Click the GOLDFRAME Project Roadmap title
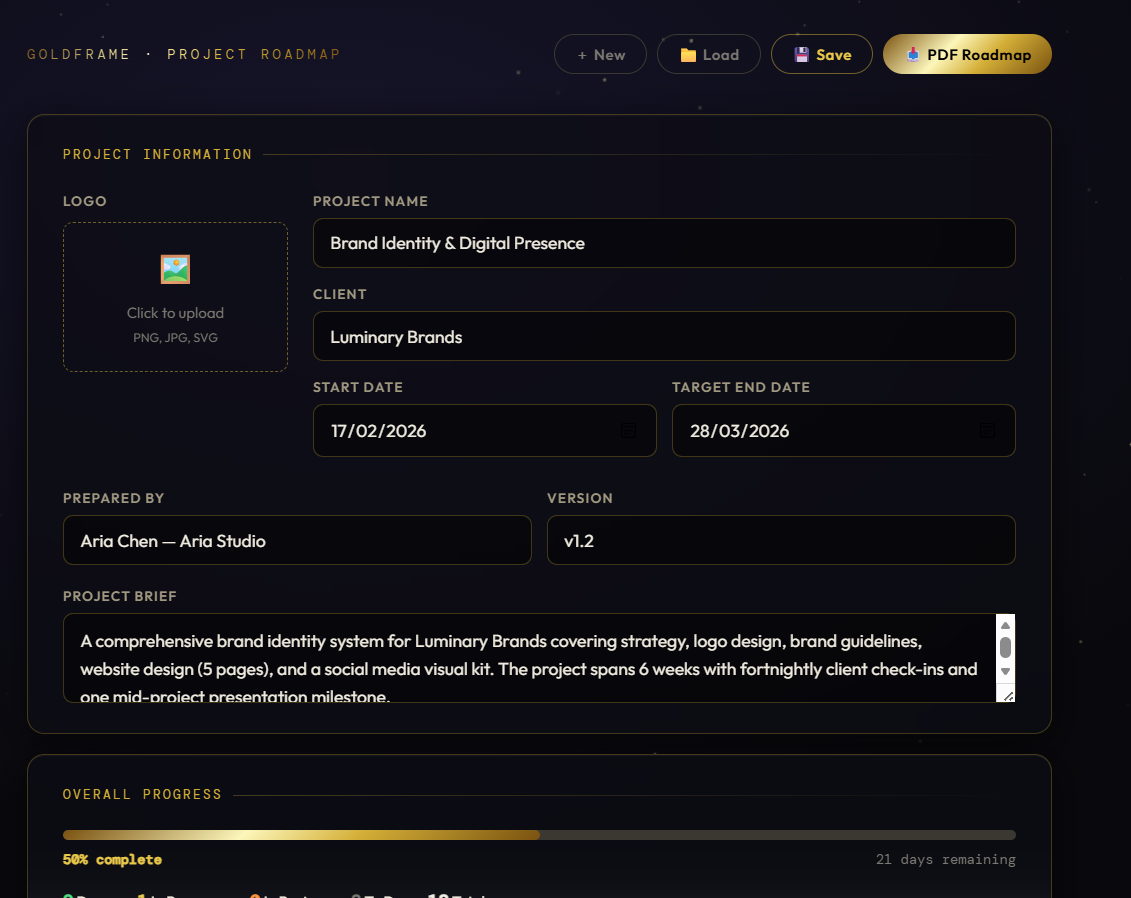 (180, 54)
